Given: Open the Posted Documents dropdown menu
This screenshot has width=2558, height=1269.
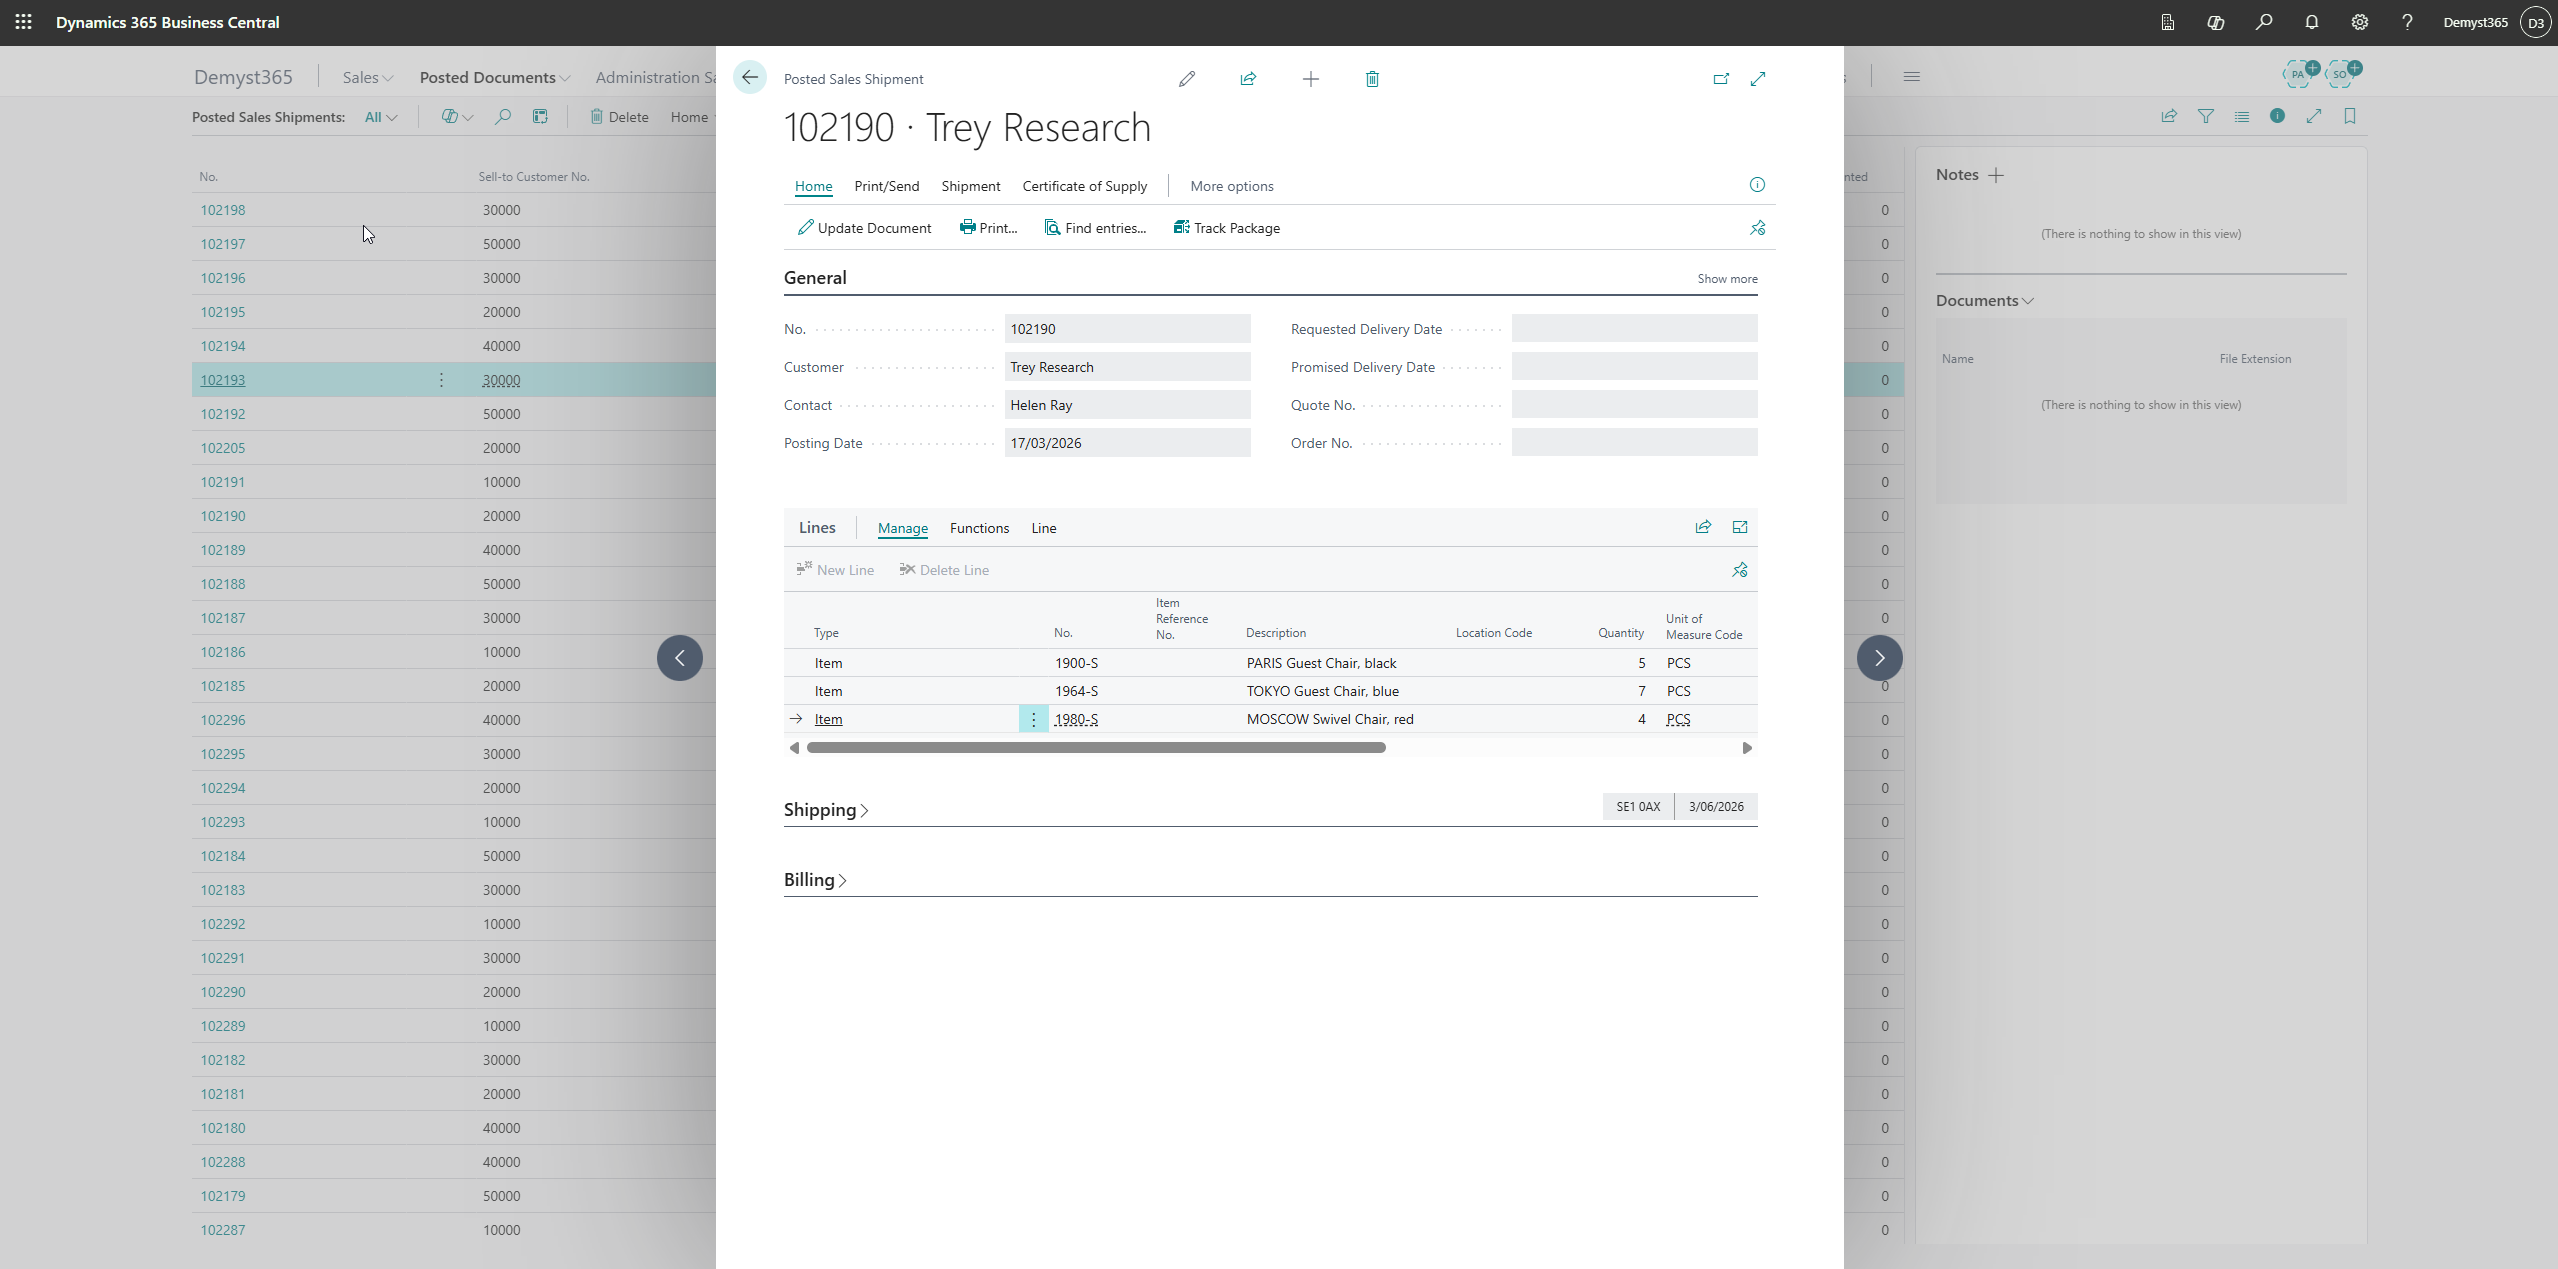Looking at the screenshot, I should point(494,77).
